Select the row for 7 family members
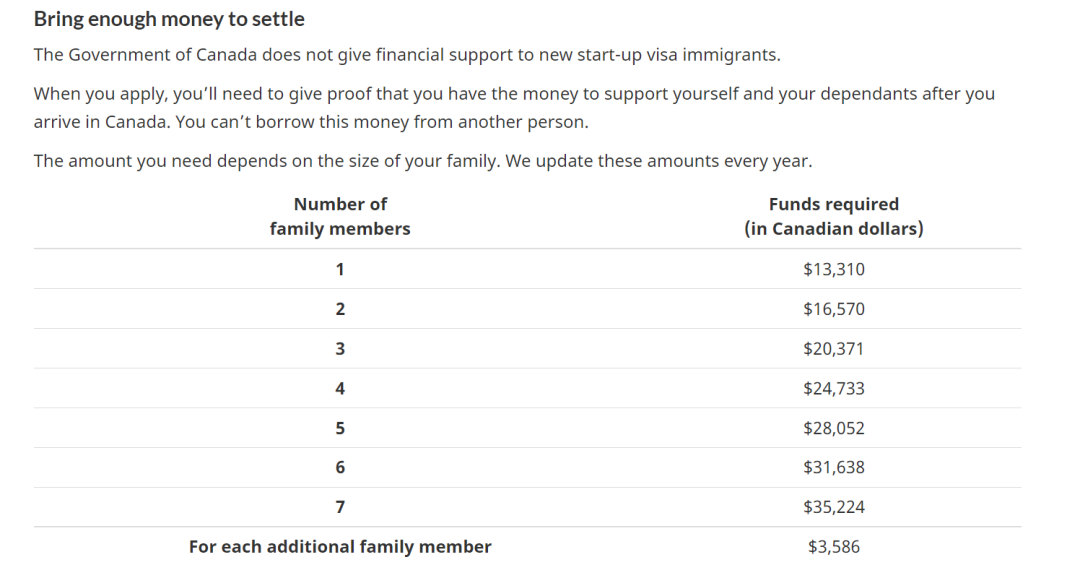This screenshot has width=1080, height=578. (528, 508)
